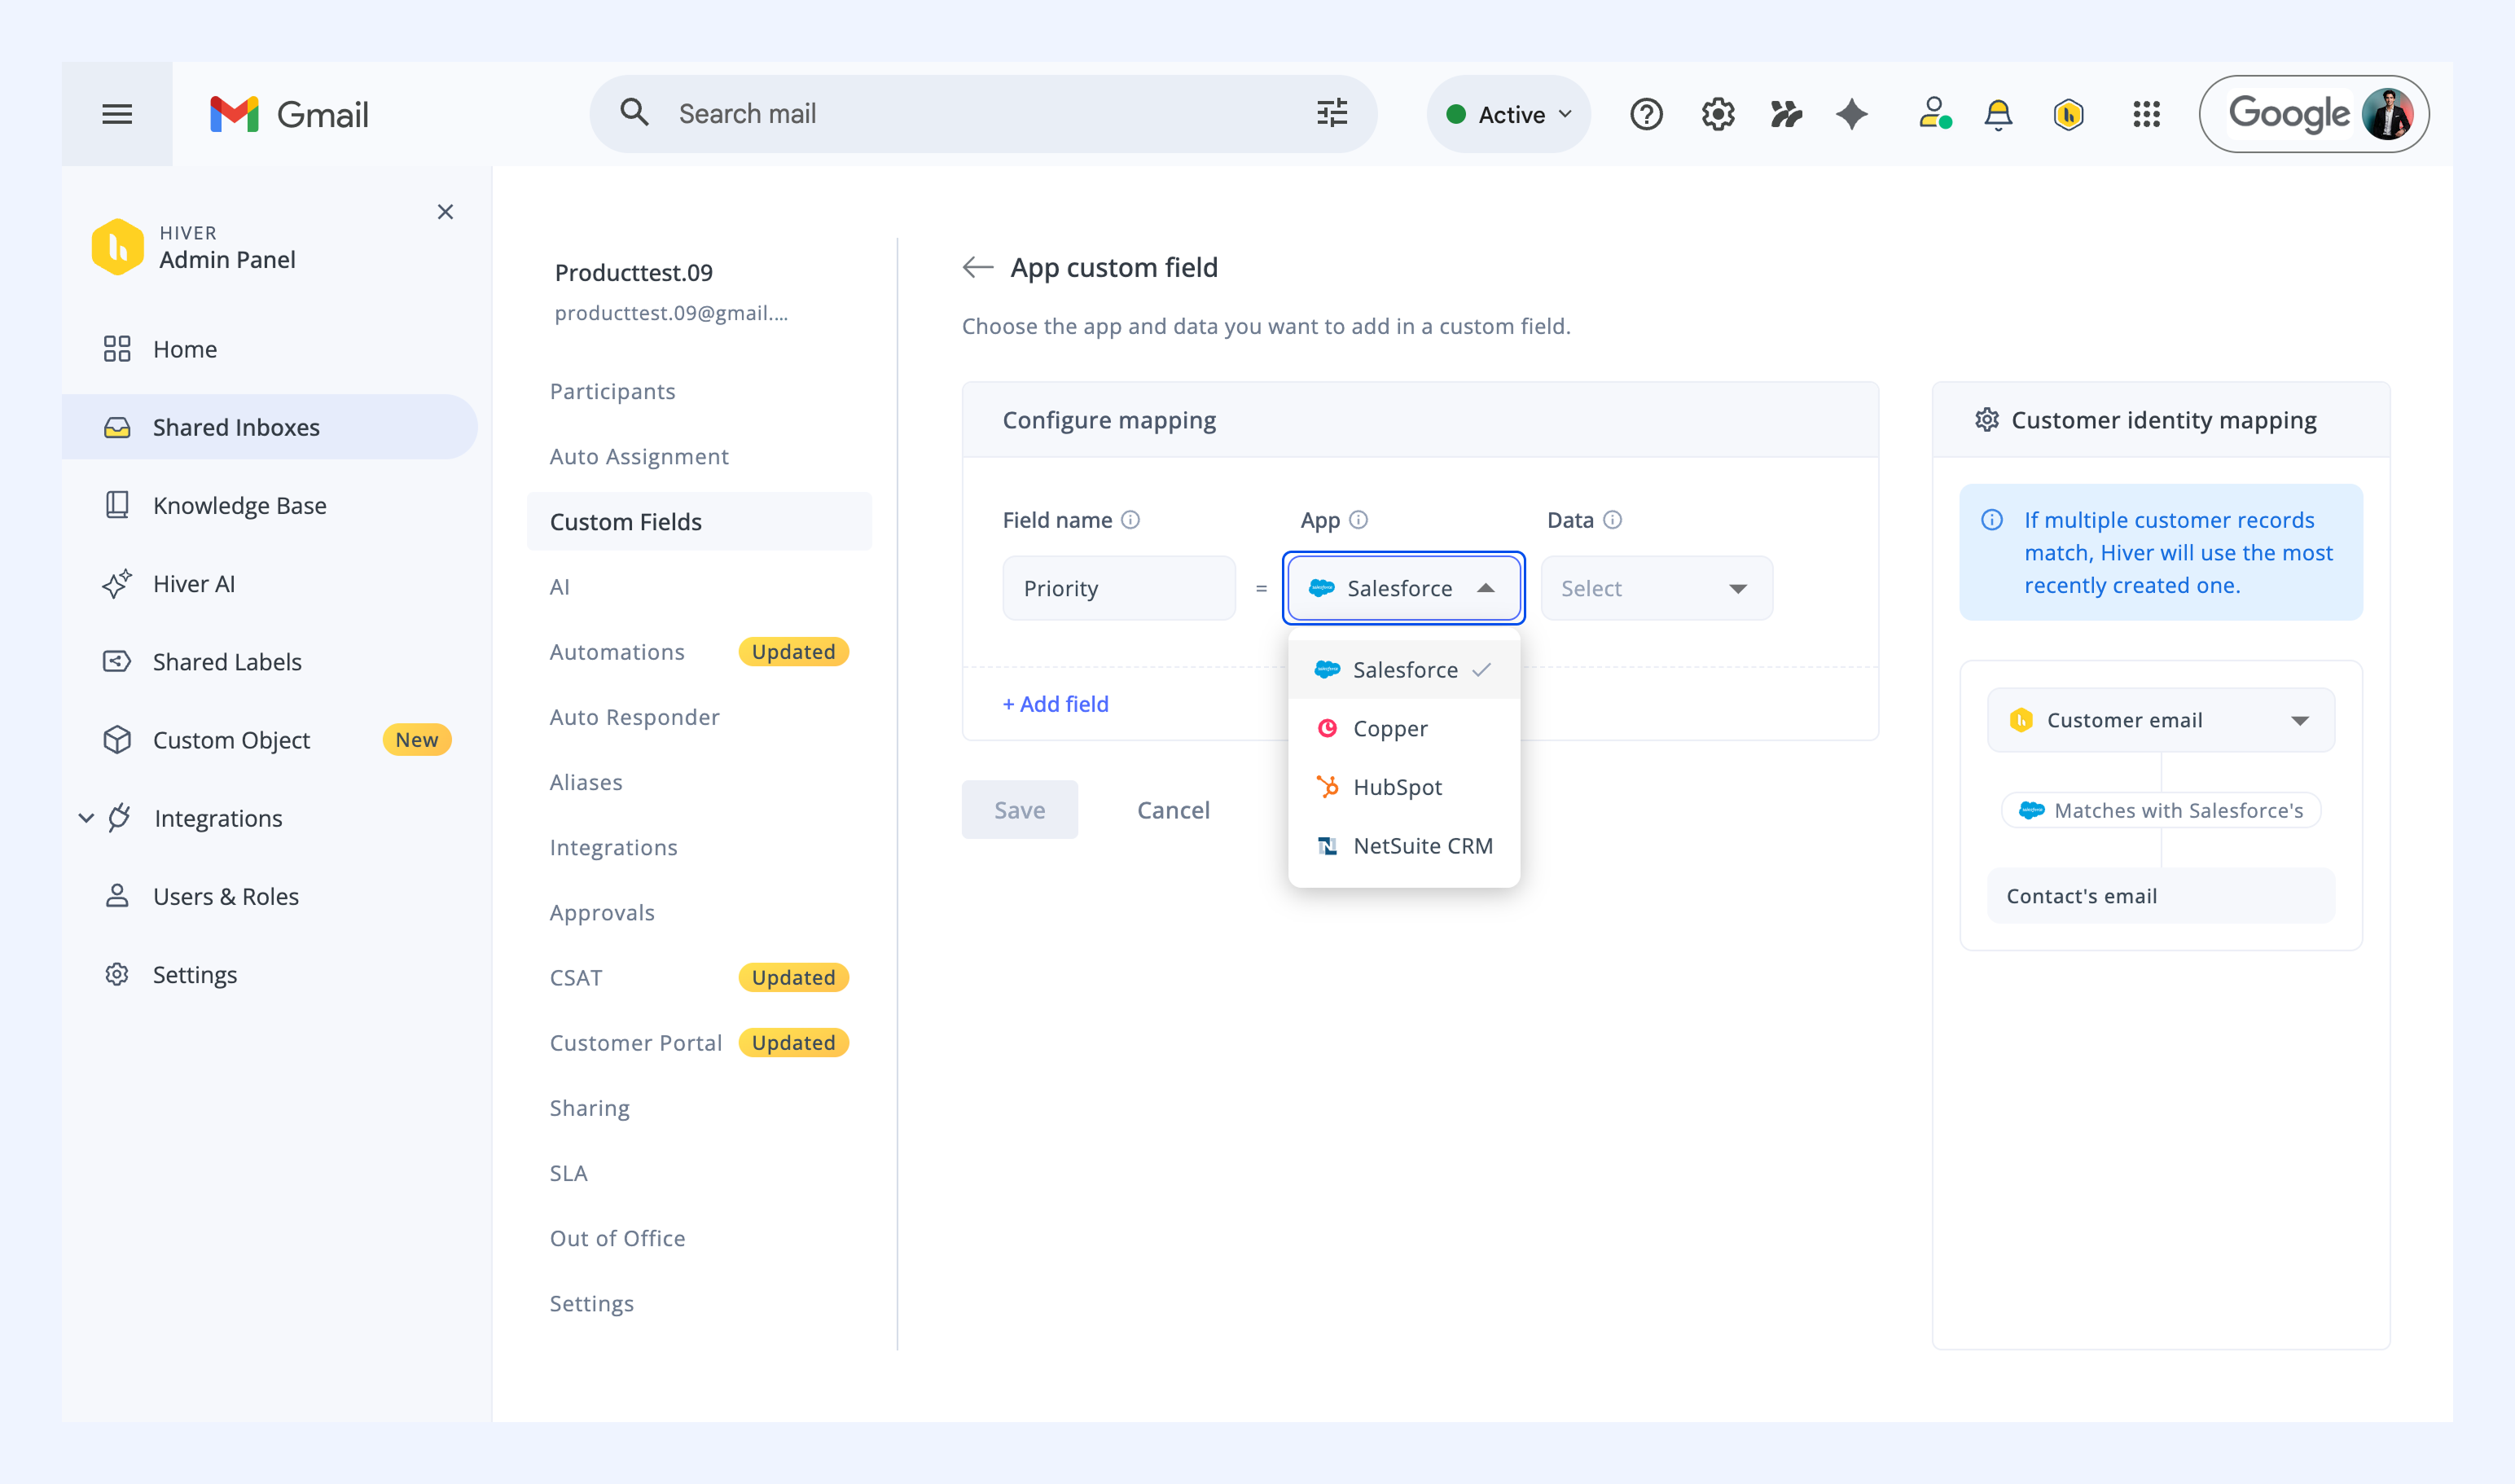Click the + Add field link
This screenshot has height=1484, width=2515.
1055,704
